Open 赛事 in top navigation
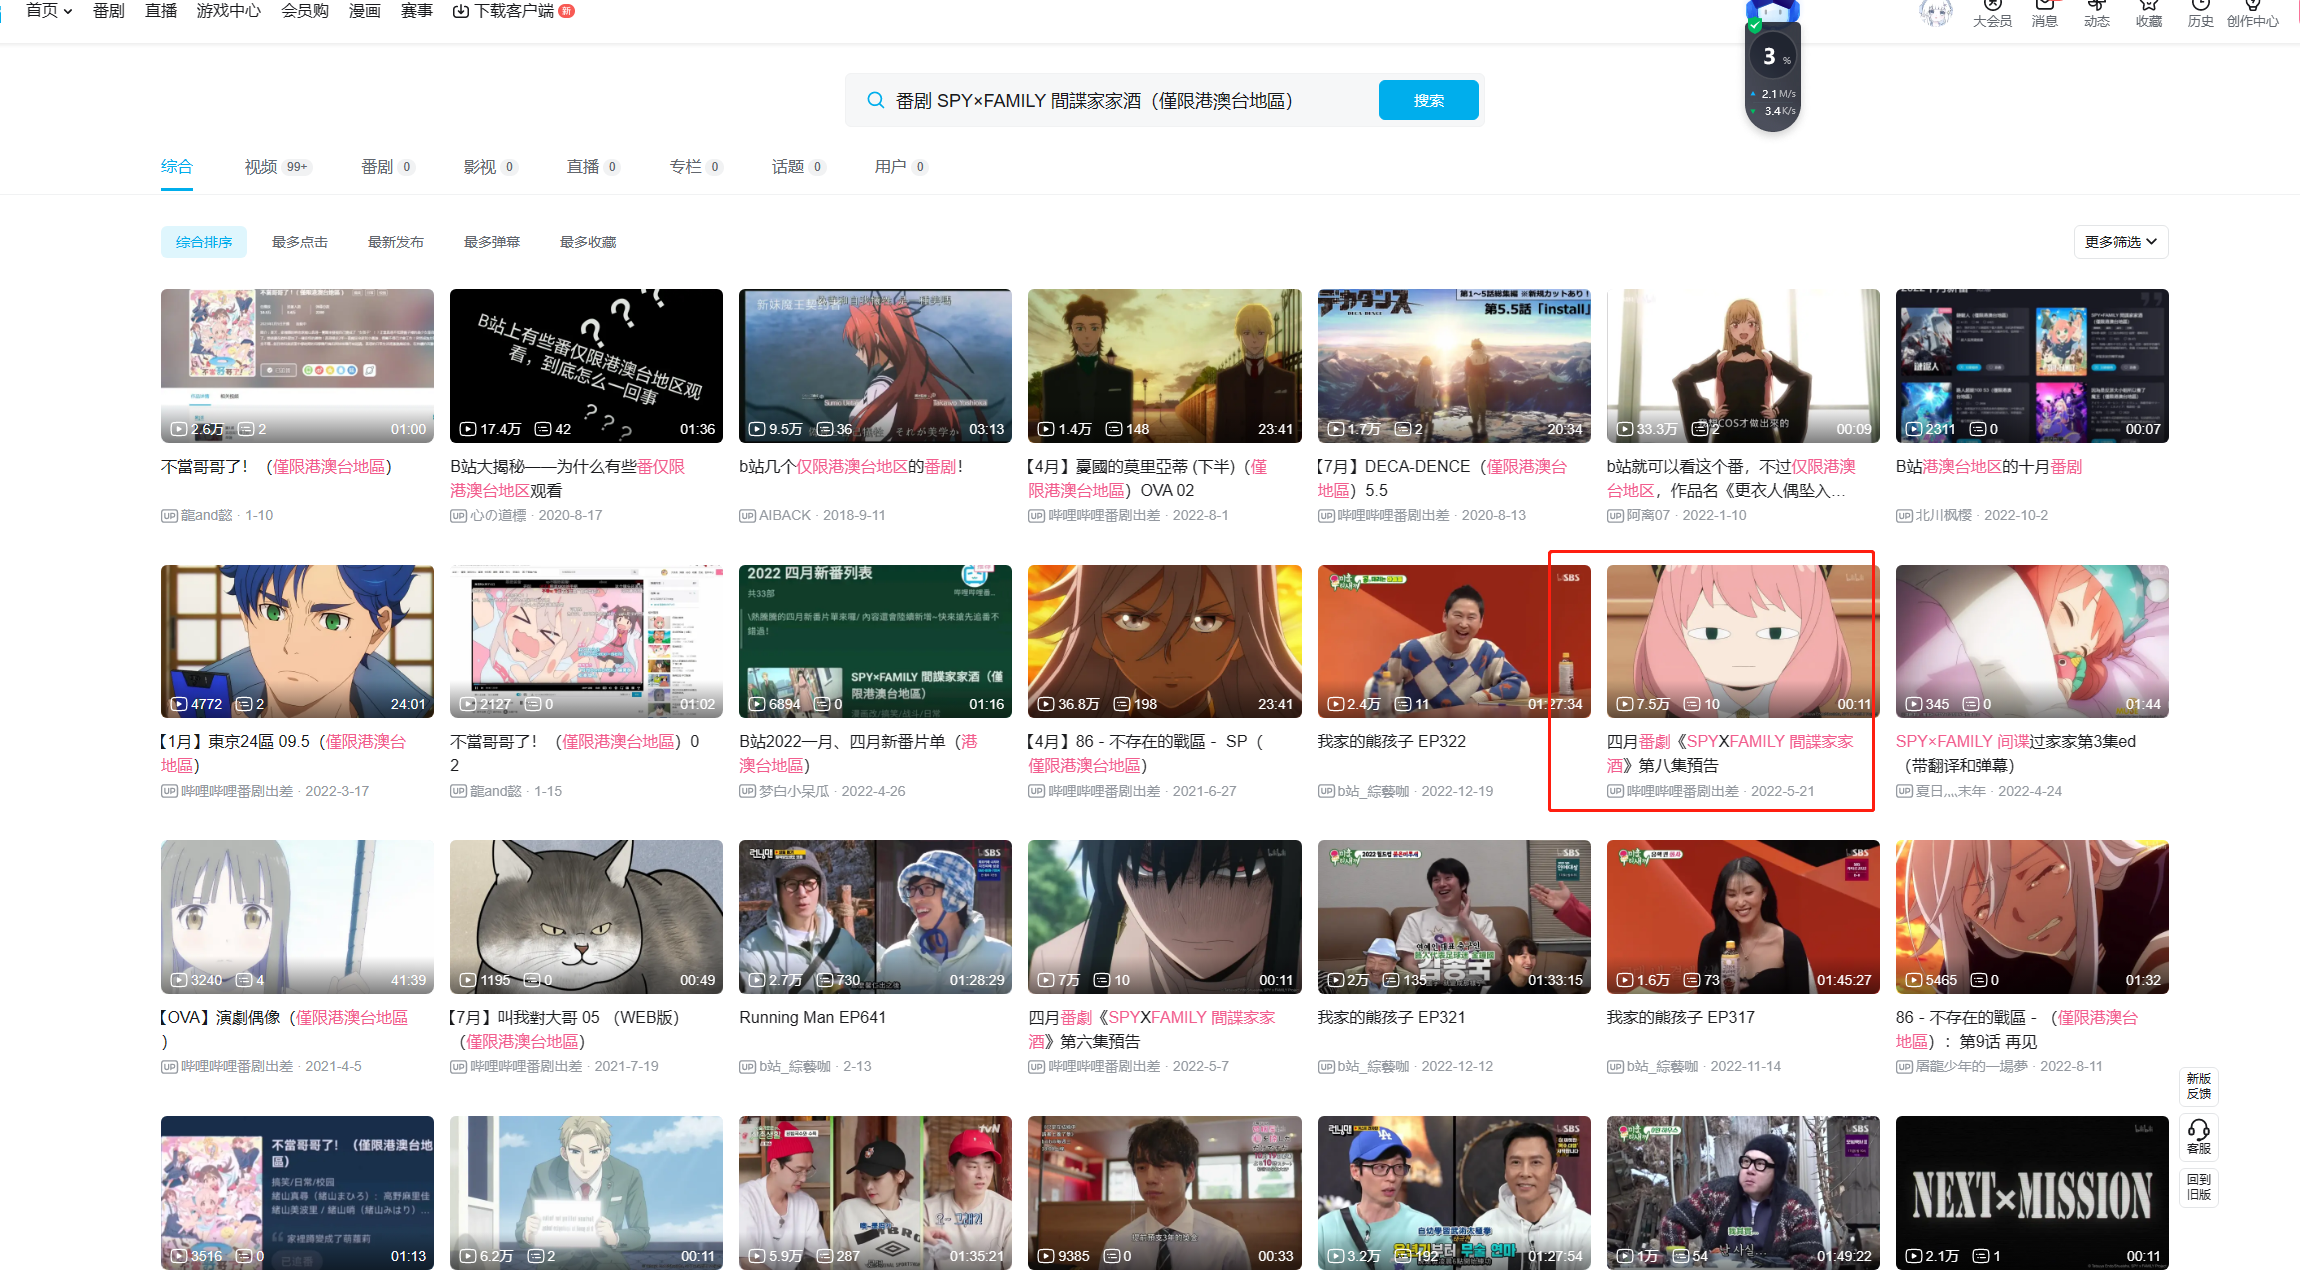Viewport: 2300px width, 1273px height. 416,10
